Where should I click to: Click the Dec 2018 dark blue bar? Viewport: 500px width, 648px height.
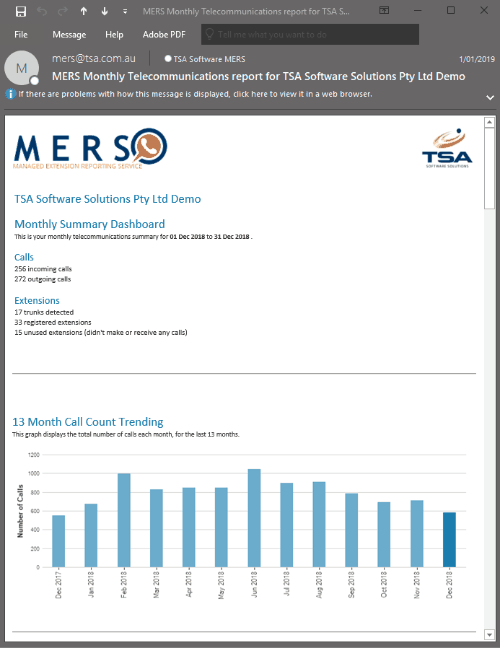(x=449, y=540)
